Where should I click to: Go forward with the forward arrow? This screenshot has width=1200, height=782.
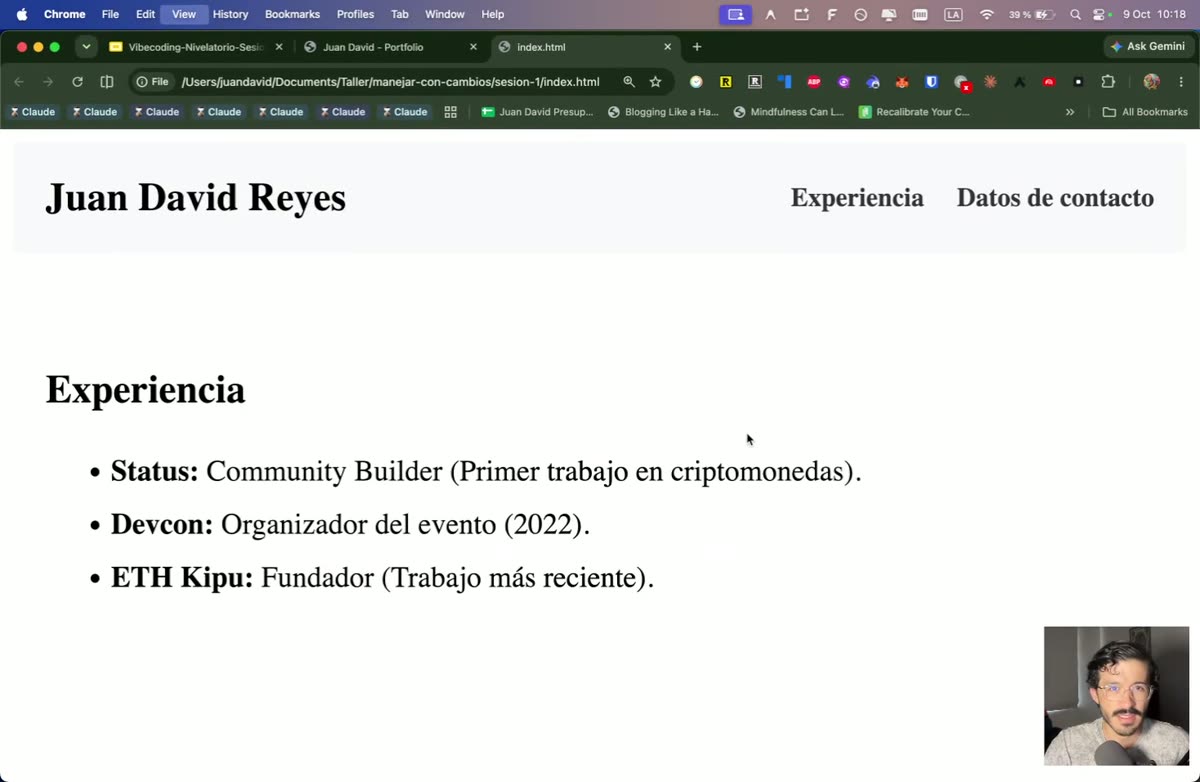[x=47, y=82]
